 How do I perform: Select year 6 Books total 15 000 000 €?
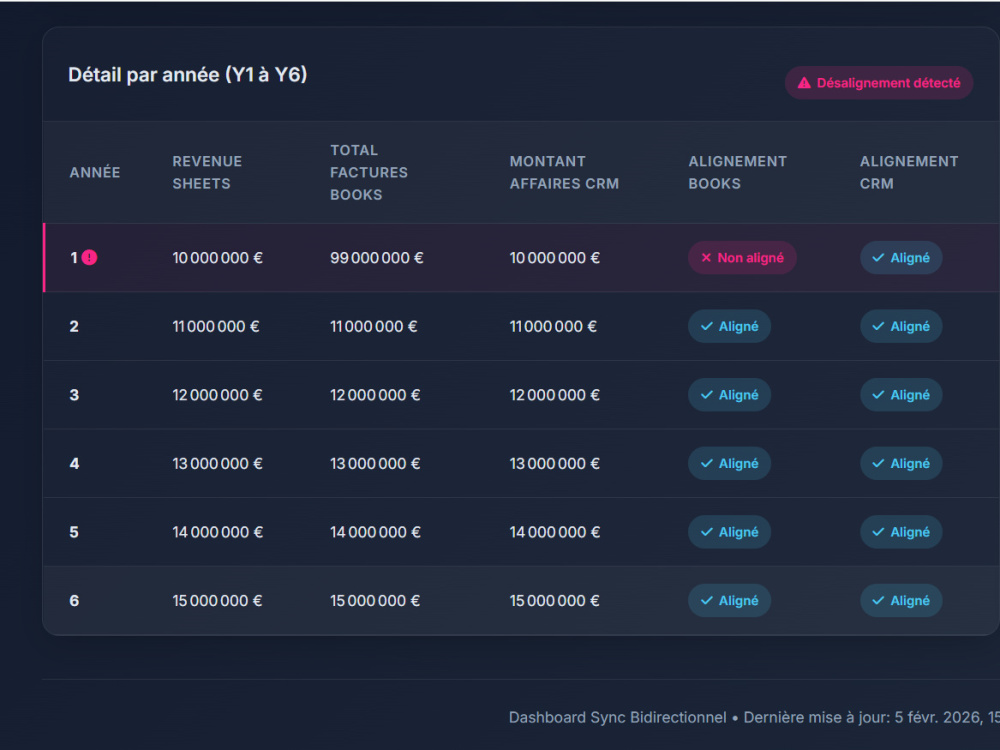[375, 601]
